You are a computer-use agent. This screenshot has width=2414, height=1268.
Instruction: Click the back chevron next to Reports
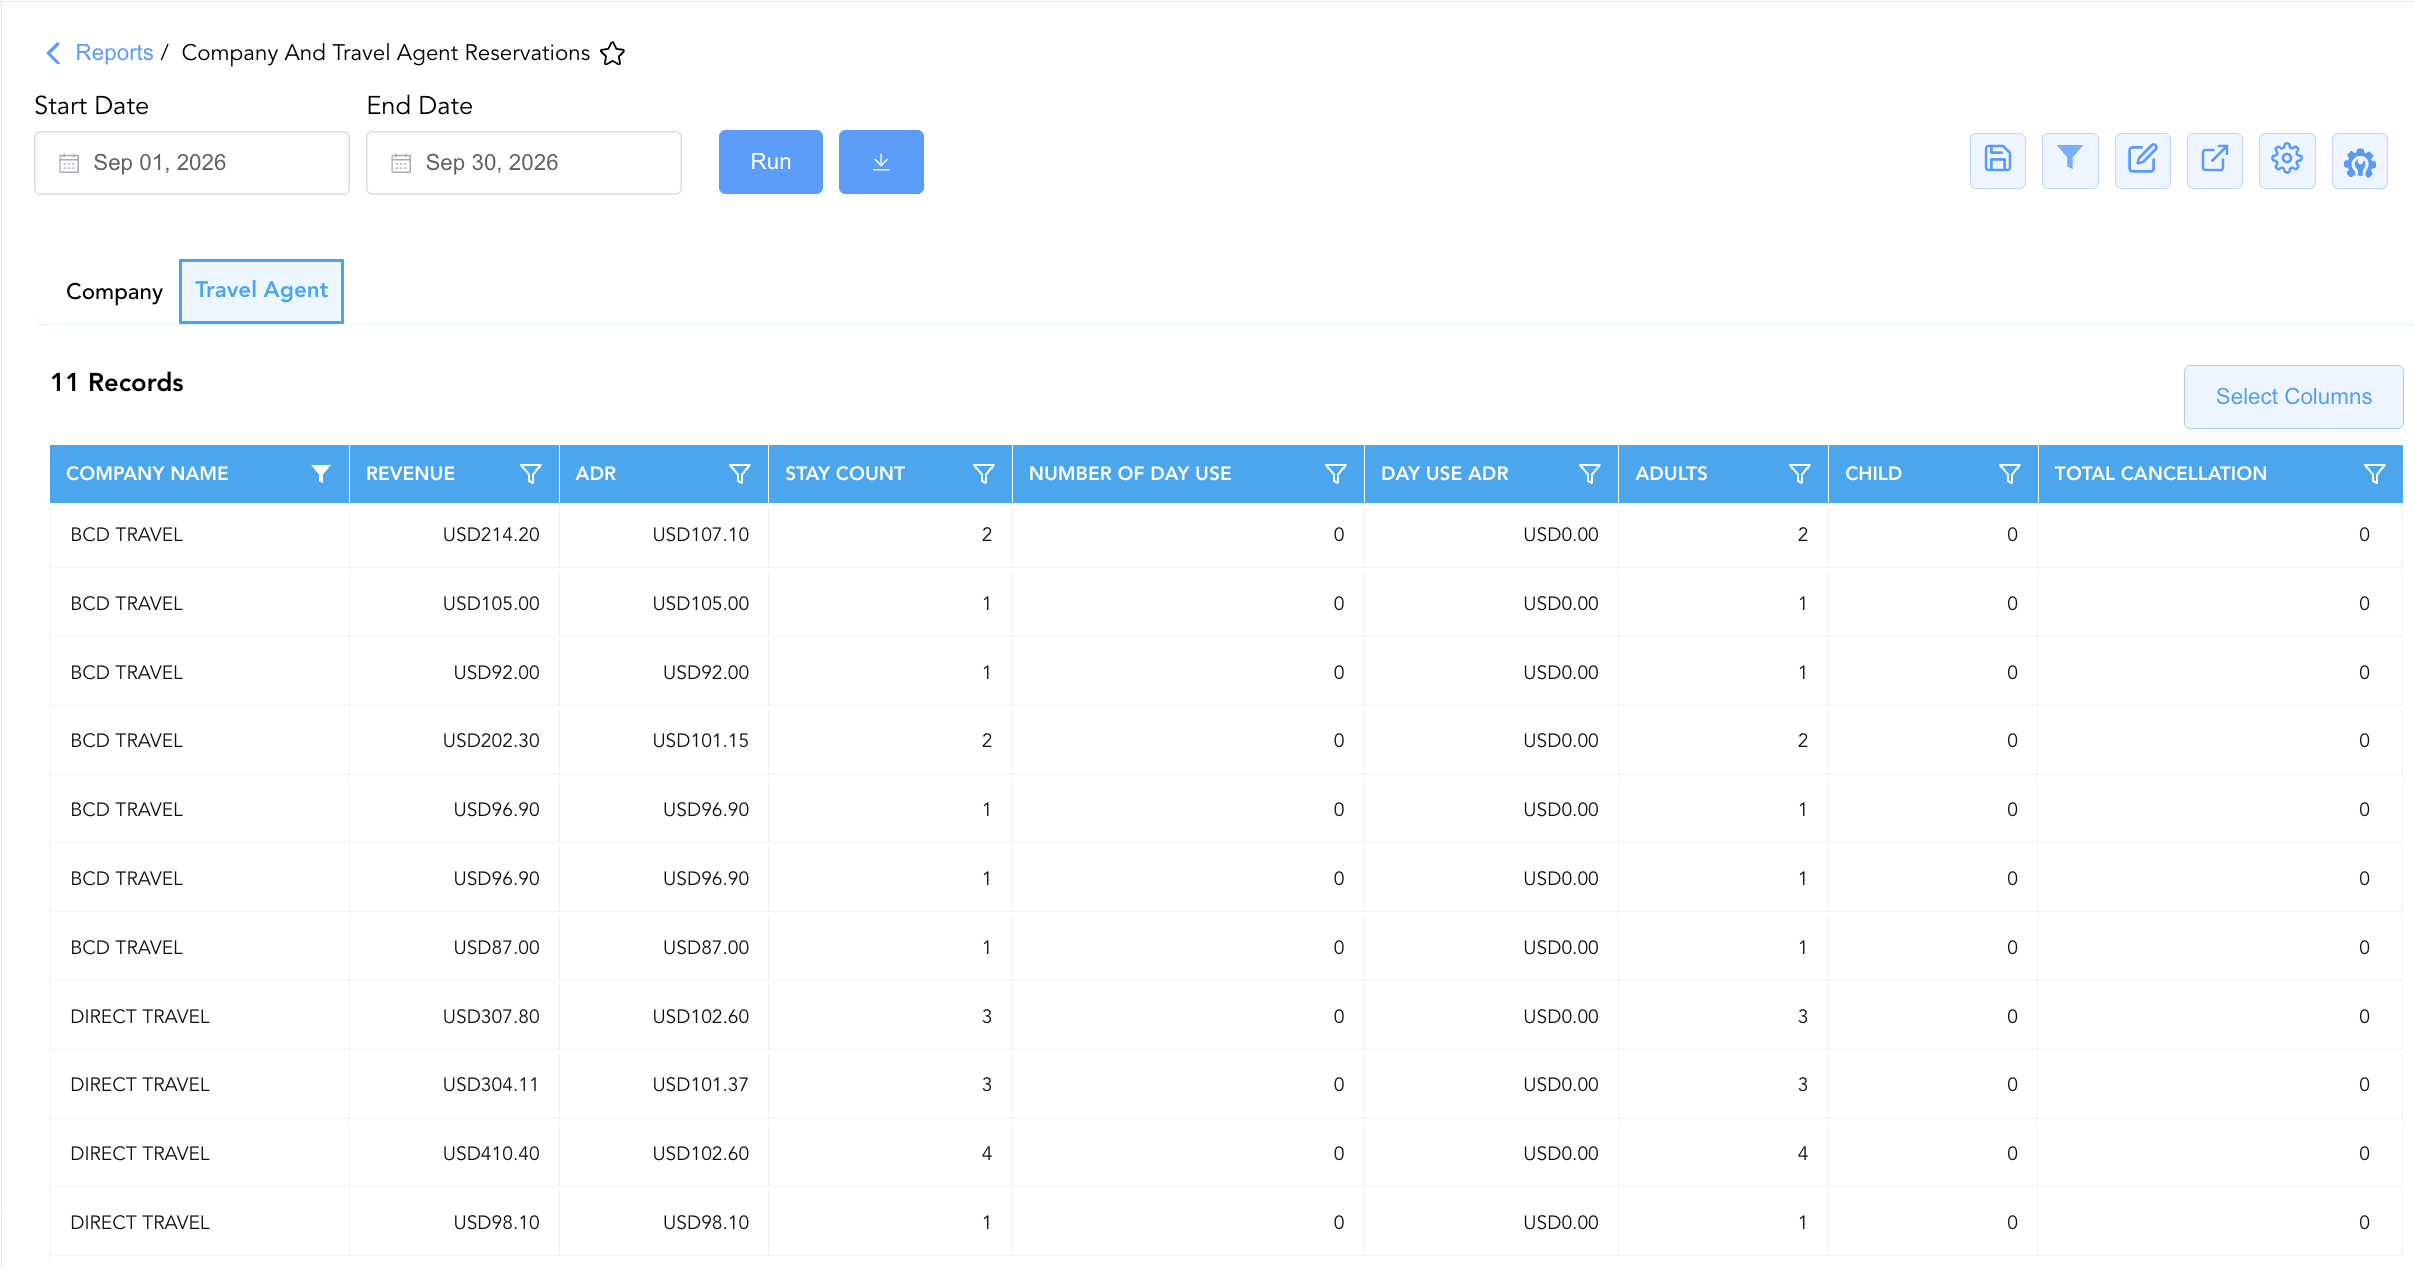[x=54, y=53]
